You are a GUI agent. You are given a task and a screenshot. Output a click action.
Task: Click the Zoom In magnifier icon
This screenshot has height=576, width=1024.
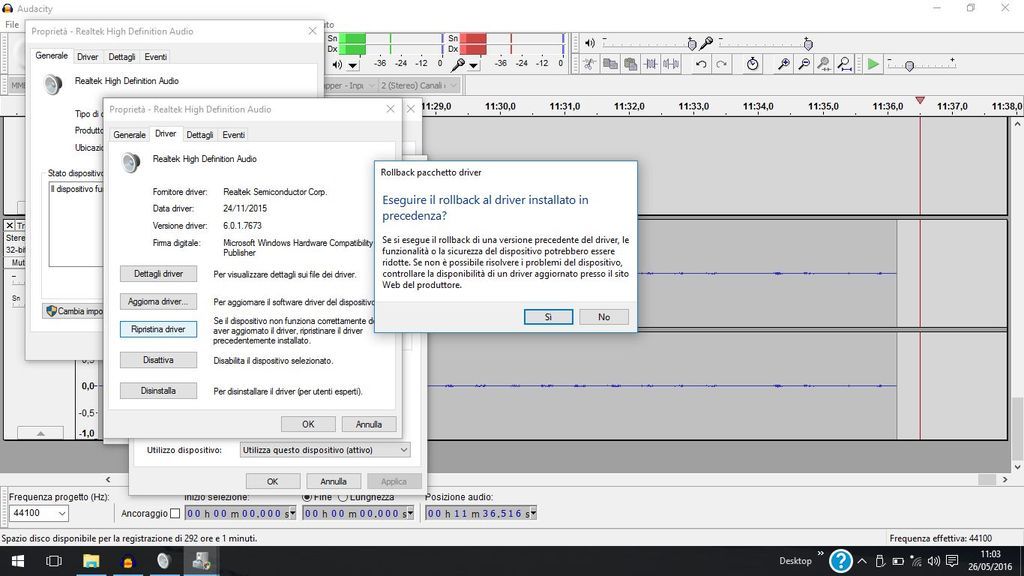[785, 64]
